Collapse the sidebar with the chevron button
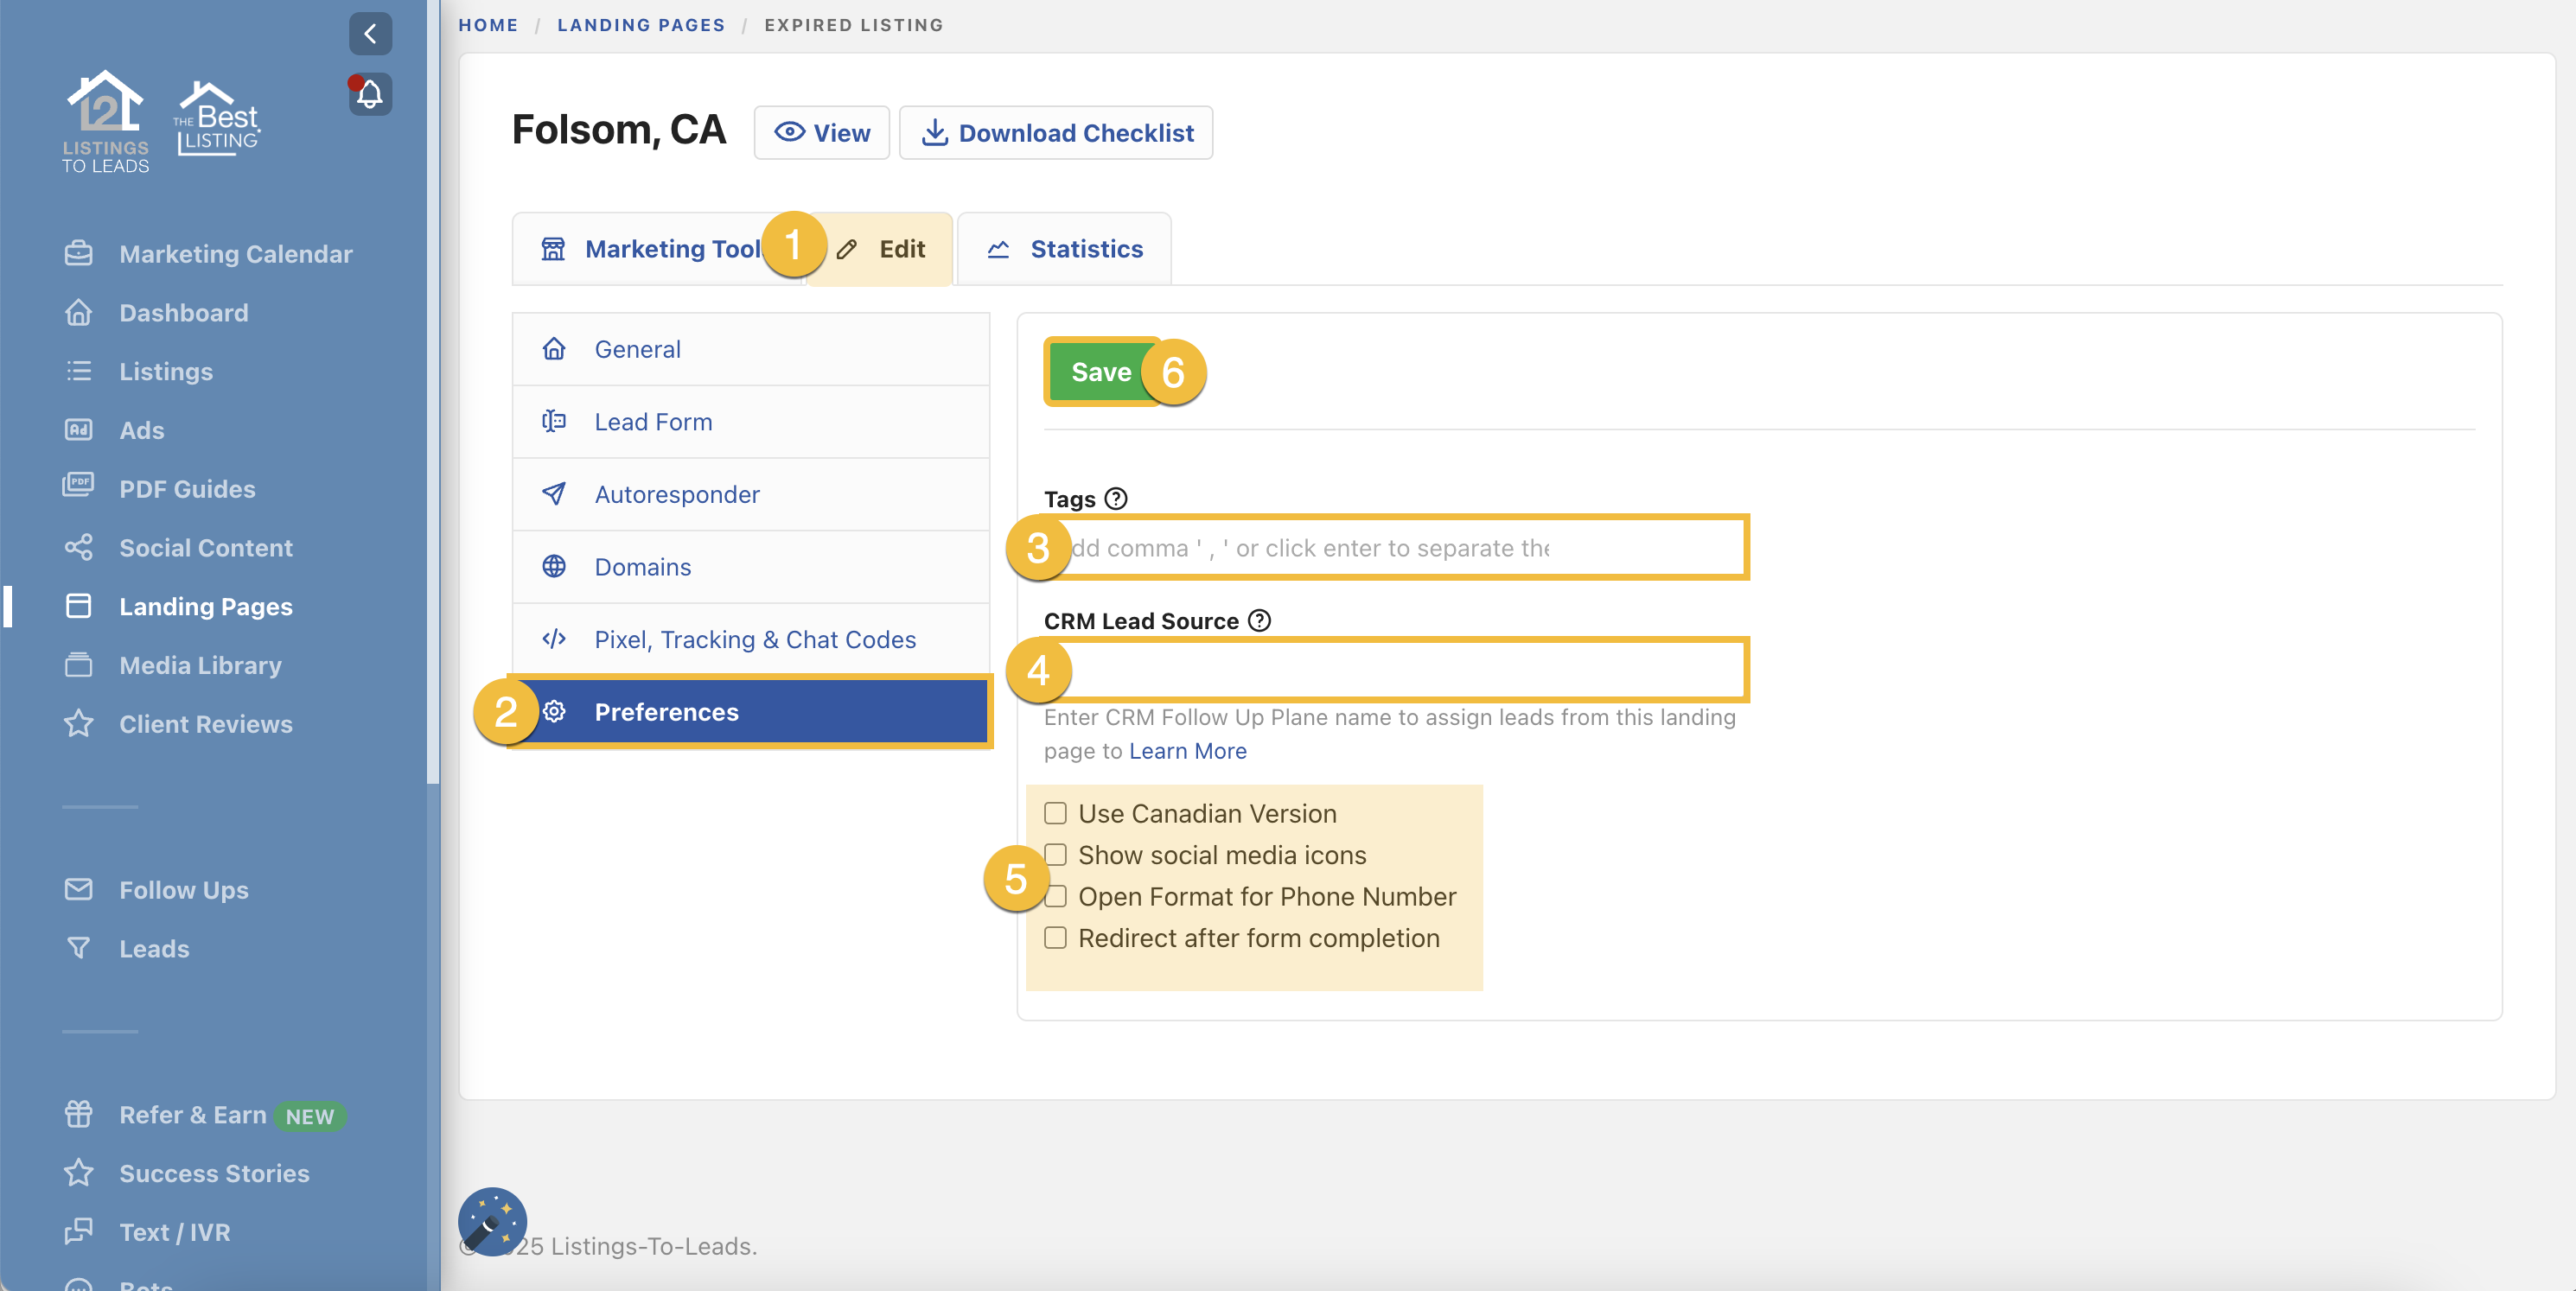 point(370,34)
